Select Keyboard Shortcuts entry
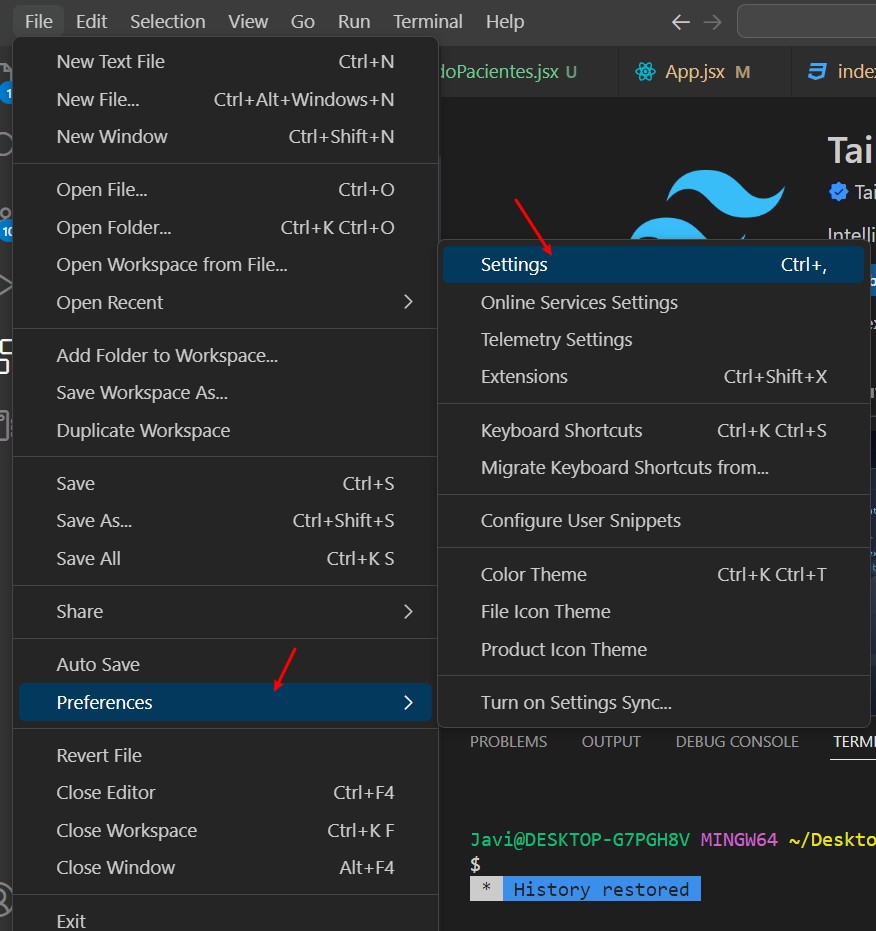Image resolution: width=876 pixels, height=931 pixels. (561, 431)
